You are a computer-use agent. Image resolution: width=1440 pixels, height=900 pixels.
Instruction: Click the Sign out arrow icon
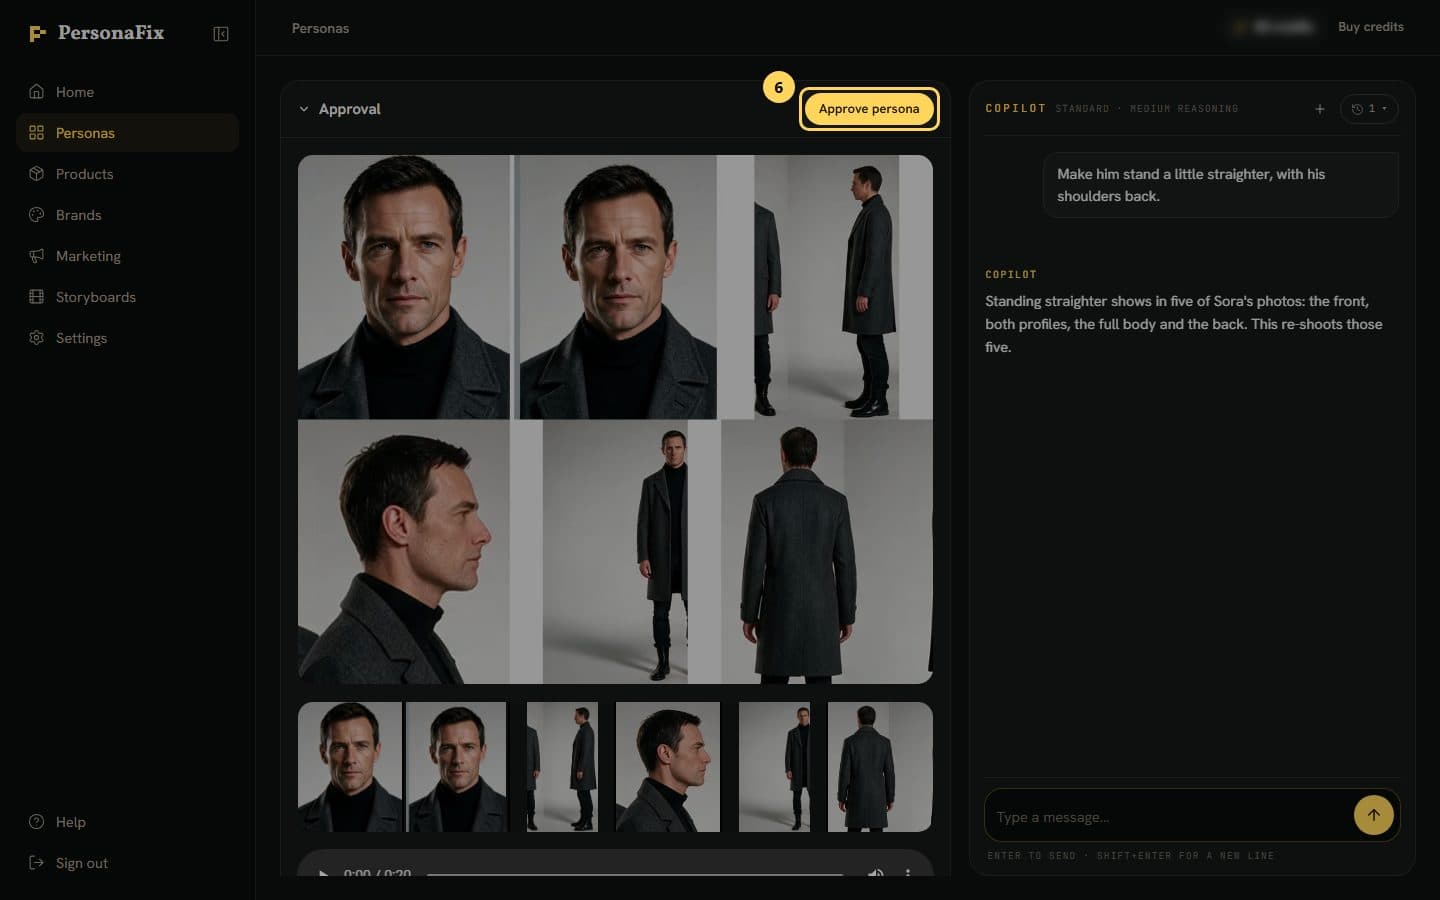click(37, 863)
